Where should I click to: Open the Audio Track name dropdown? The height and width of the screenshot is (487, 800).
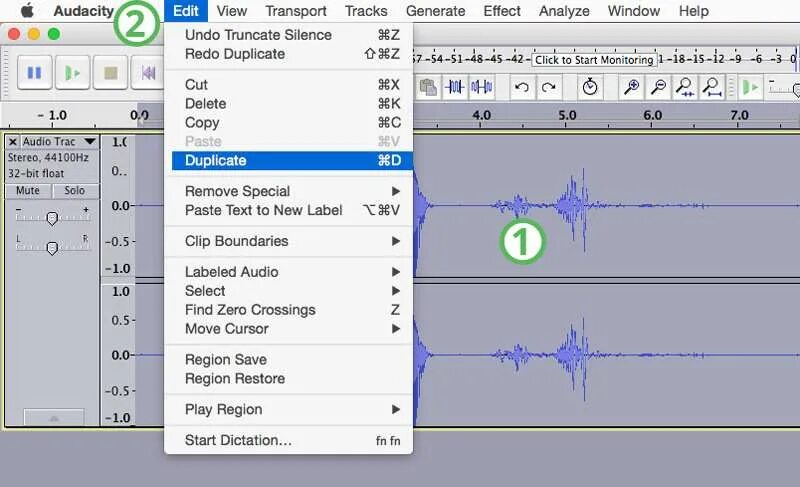pos(59,142)
